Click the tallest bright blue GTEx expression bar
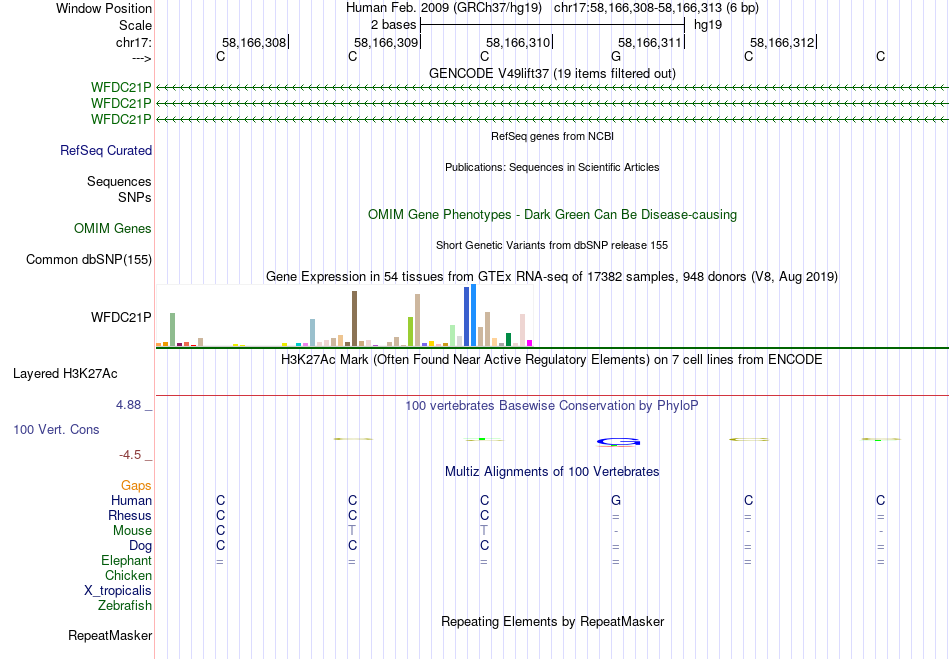Screen dimensions: 950x659 pyautogui.click(x=474, y=315)
